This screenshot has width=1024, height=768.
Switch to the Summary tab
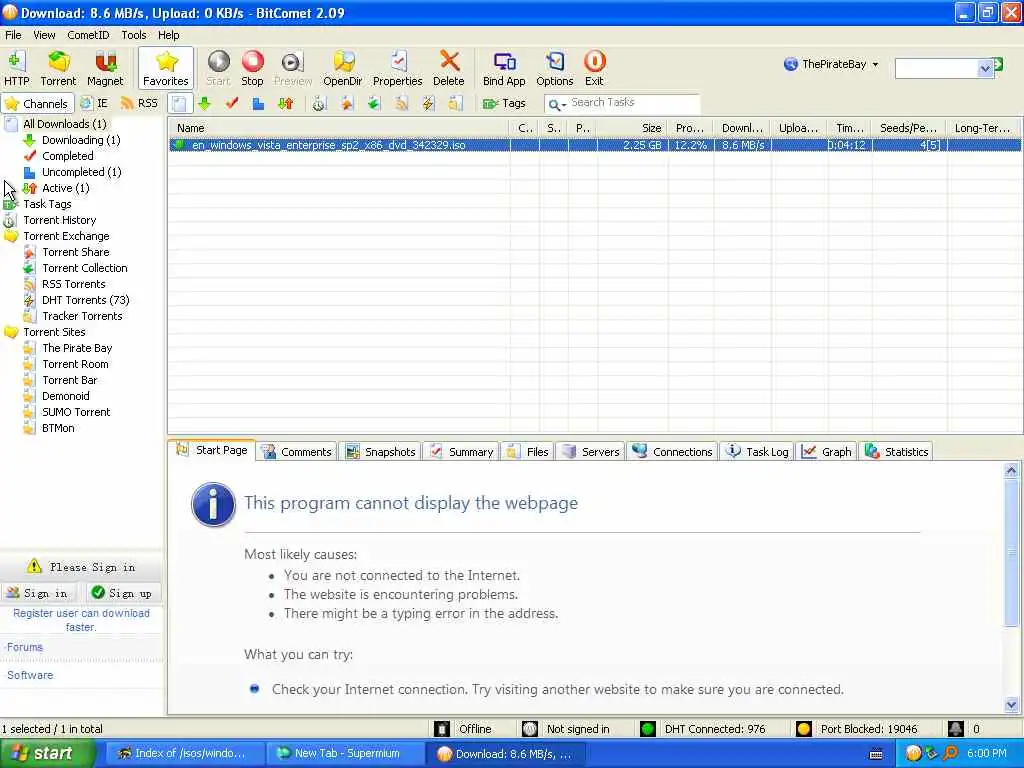[x=462, y=452]
